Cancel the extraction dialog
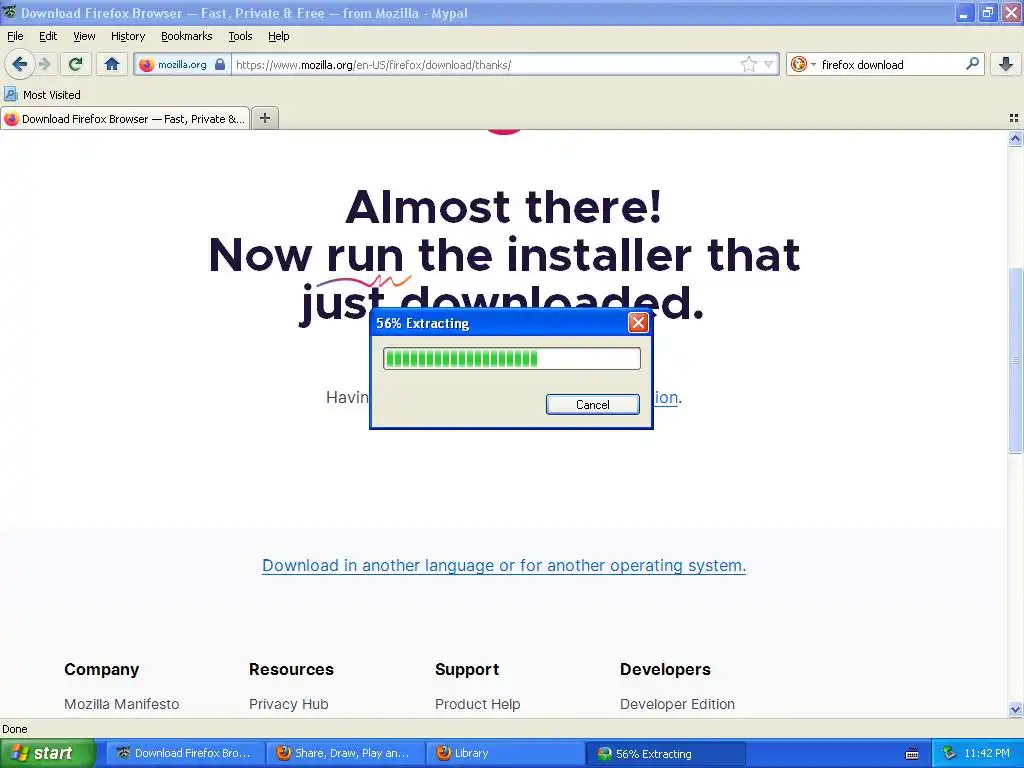1024x768 pixels. click(592, 404)
